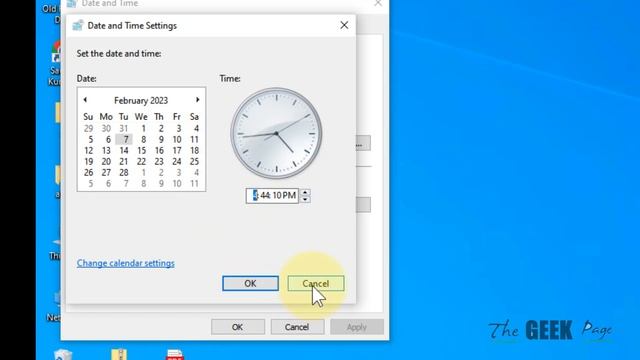
Task: Select 16 in the calendar
Action: (x=159, y=151)
